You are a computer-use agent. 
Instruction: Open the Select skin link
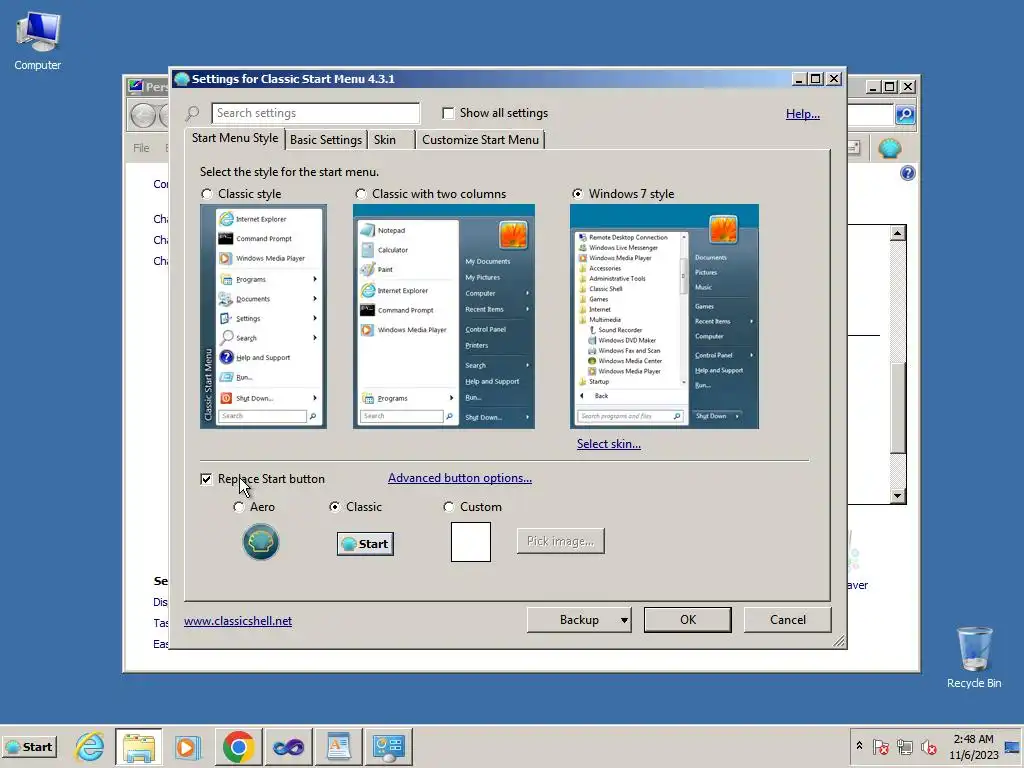point(609,444)
